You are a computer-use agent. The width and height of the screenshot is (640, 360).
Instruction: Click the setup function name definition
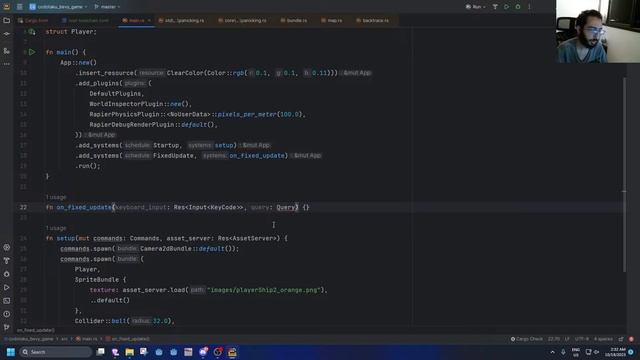coord(65,238)
